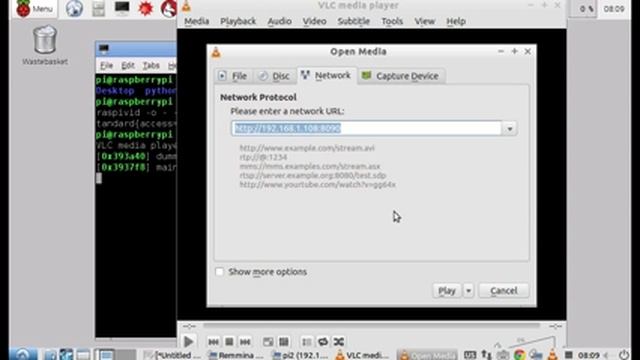Open the Edit menu in the terminal window
Viewport: 640px width, 360px height.
tap(128, 65)
